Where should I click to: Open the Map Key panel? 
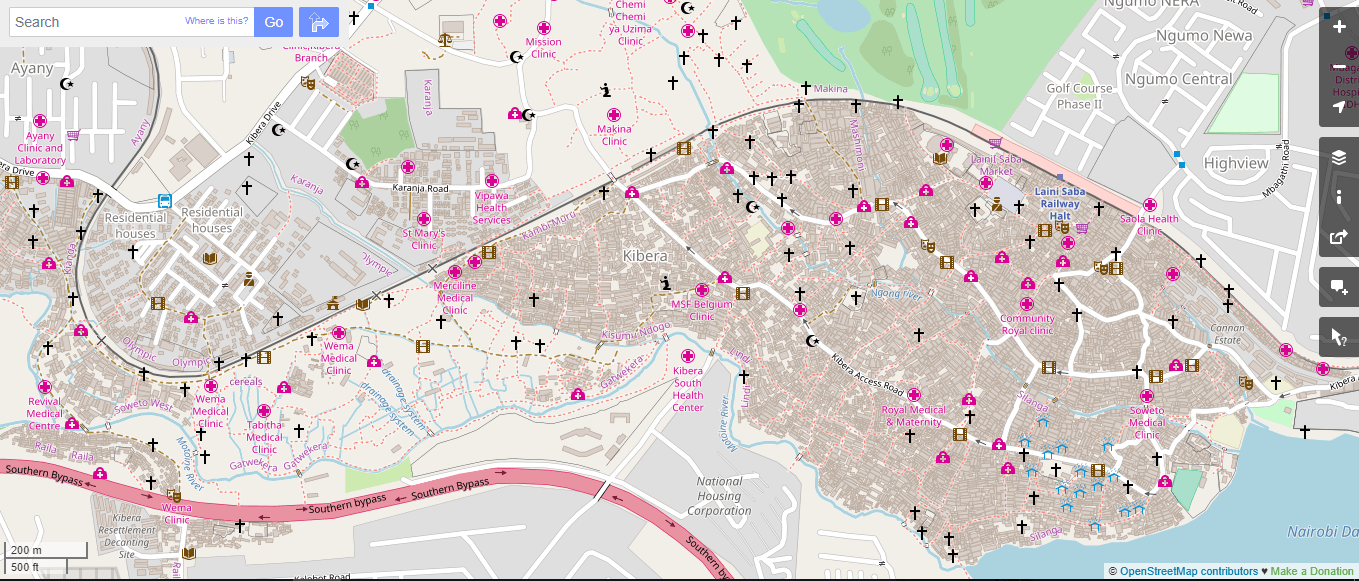coord(1338,197)
